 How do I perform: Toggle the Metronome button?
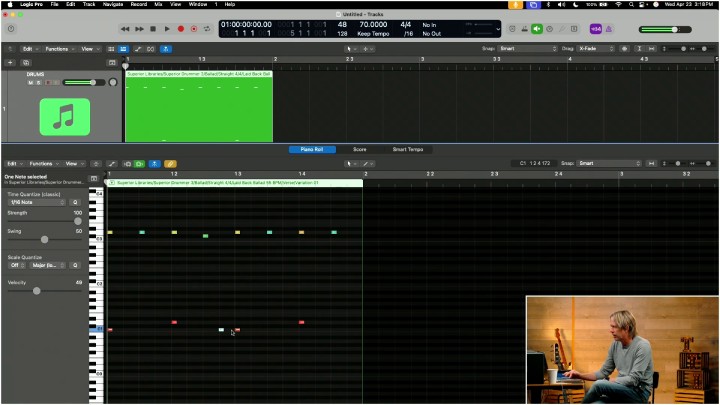coord(609,29)
